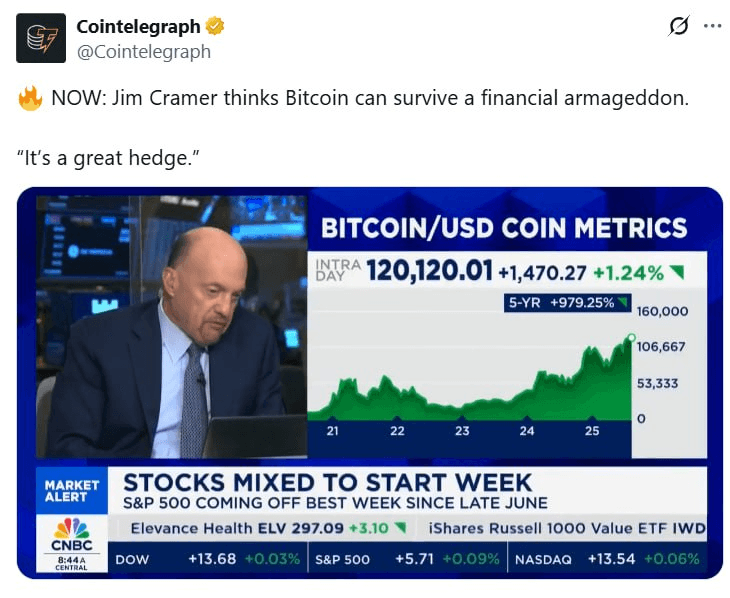
Task: Open the @Cointelegraph handle link
Action: [x=144, y=51]
